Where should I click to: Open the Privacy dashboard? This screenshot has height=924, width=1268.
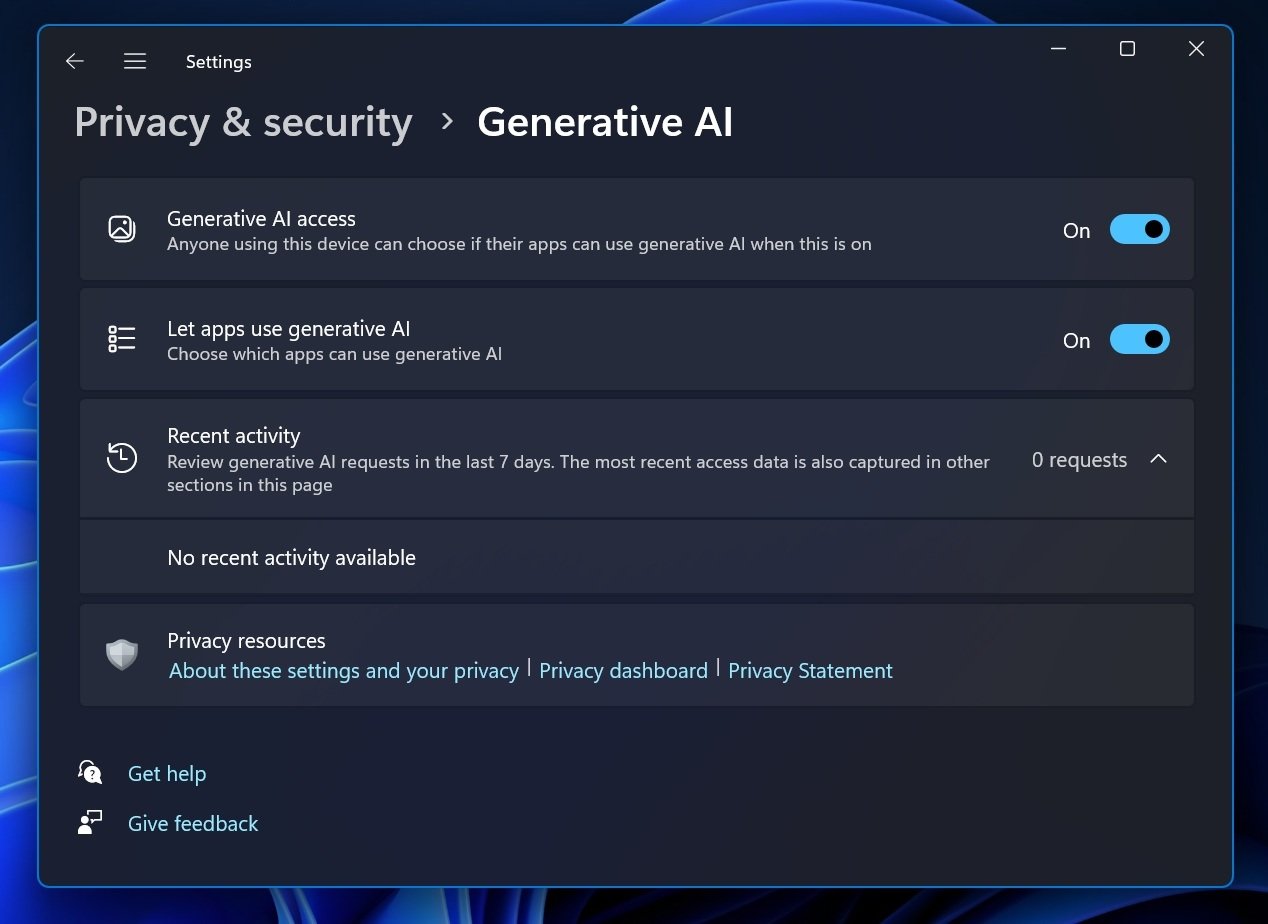coord(623,670)
